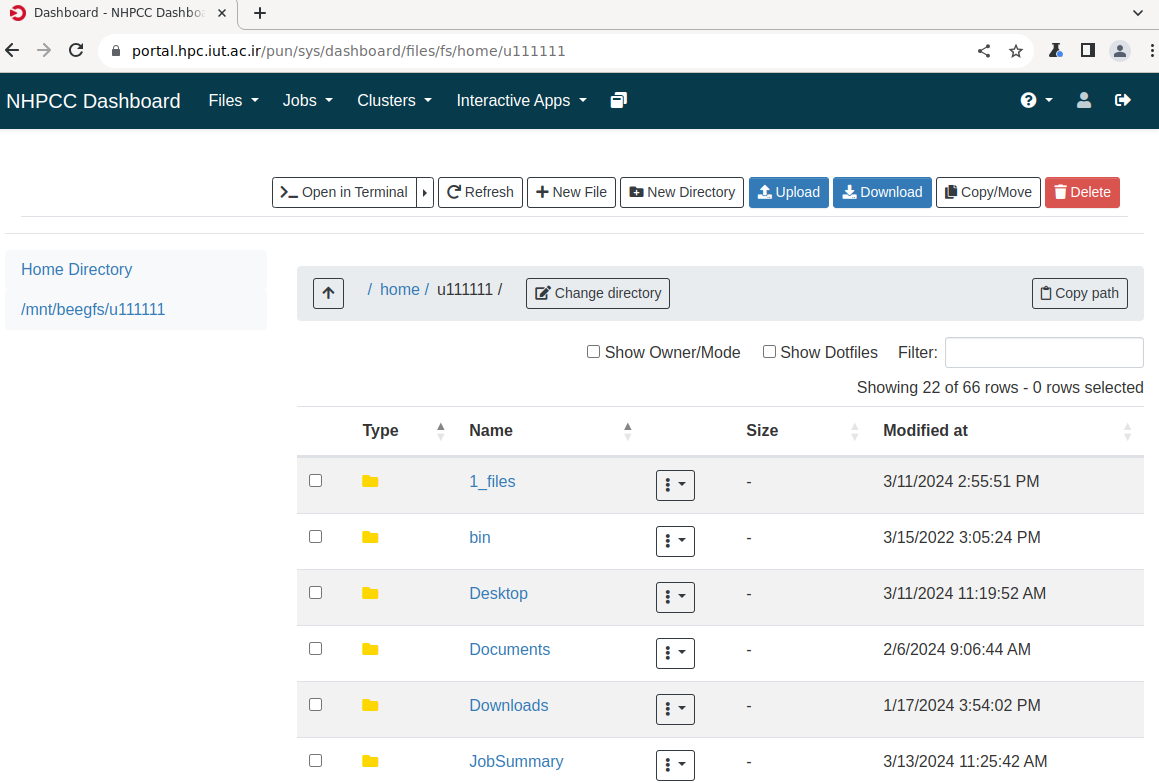Open a new browser tab

click(x=259, y=13)
